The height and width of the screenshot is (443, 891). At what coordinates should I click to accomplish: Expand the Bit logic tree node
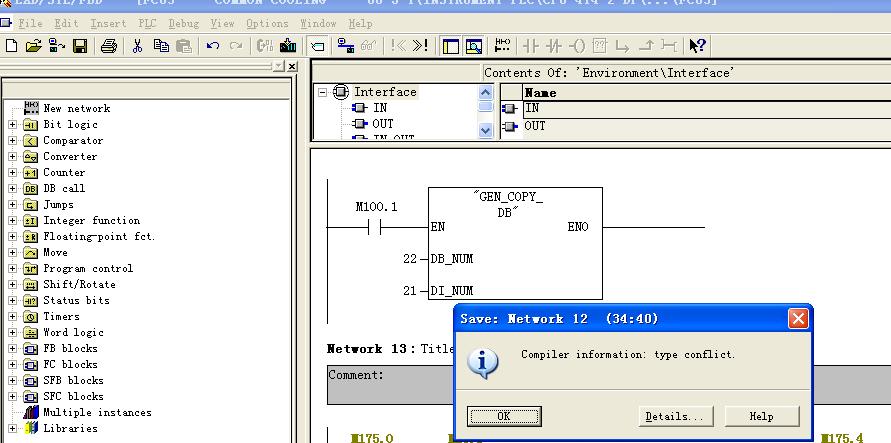[x=13, y=124]
